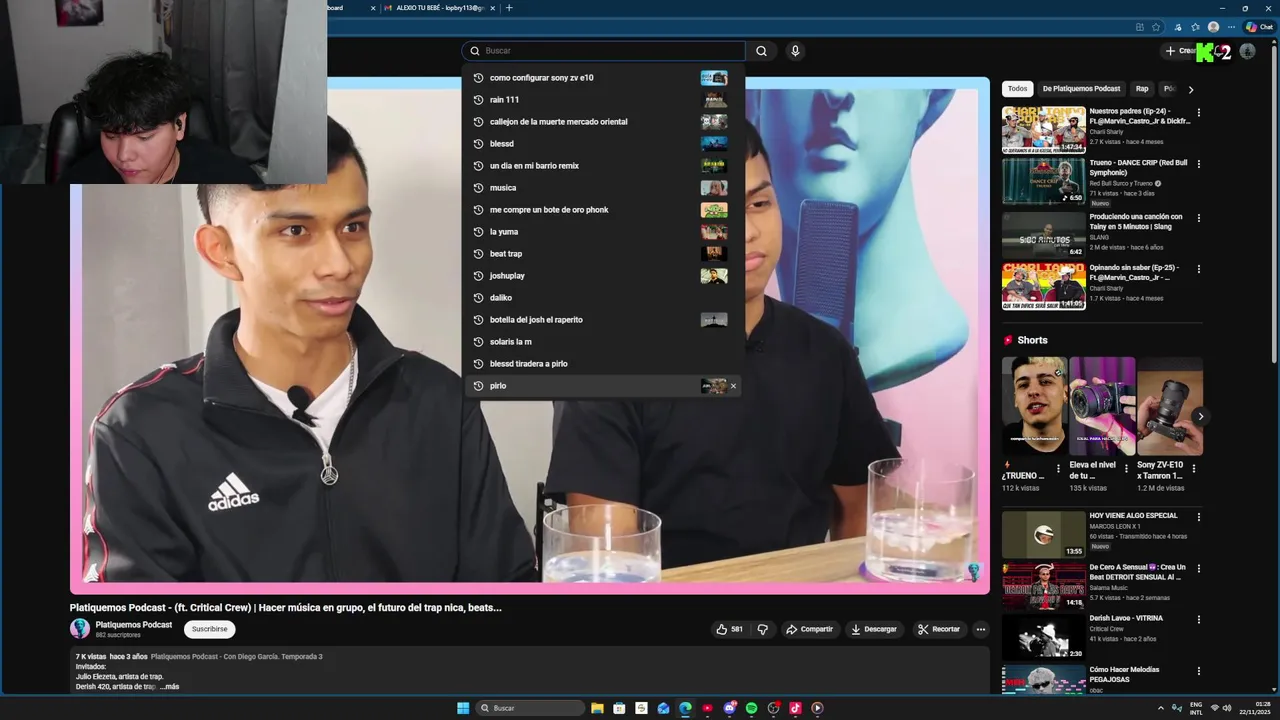Open Spotify from taskbar

[x=751, y=708]
